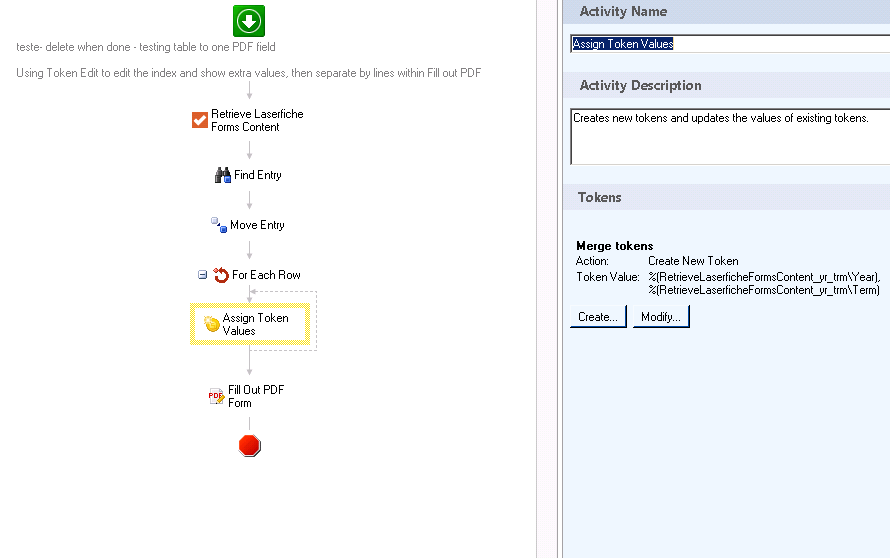The height and width of the screenshot is (558, 890).
Task: Click the 'Using Token Edit' description annotation
Action: click(249, 73)
